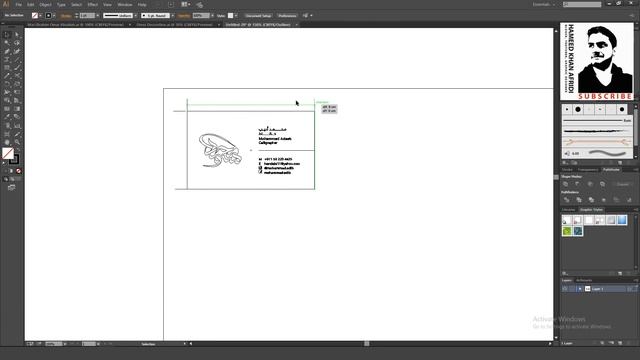Reset to default fill and stroke
Image resolution: width=640 pixels, height=360 pixels.
tap(4, 163)
